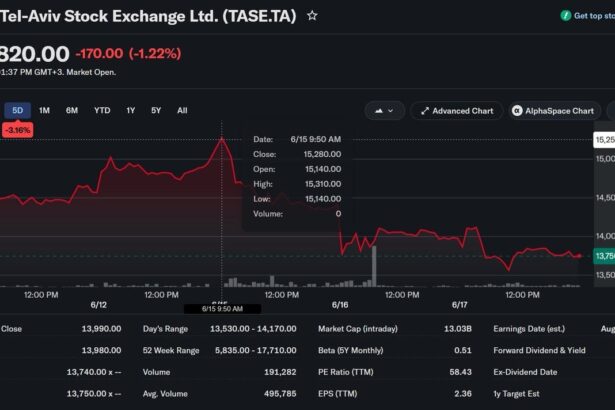Click the Advanced Chart expand arrow icon
The width and height of the screenshot is (615, 410).
(425, 111)
